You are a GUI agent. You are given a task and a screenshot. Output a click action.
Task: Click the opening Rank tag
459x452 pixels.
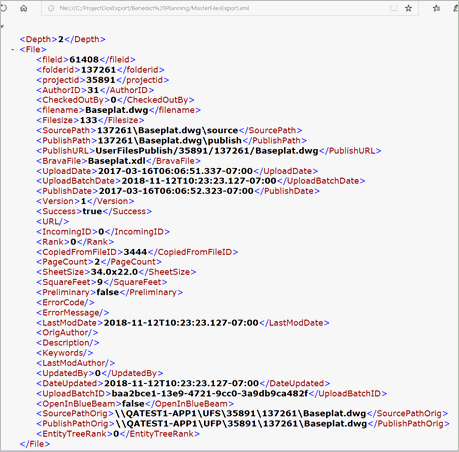click(x=53, y=242)
